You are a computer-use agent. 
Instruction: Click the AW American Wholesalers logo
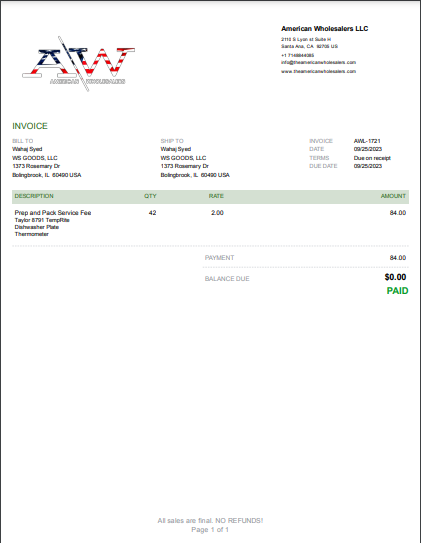(79, 64)
